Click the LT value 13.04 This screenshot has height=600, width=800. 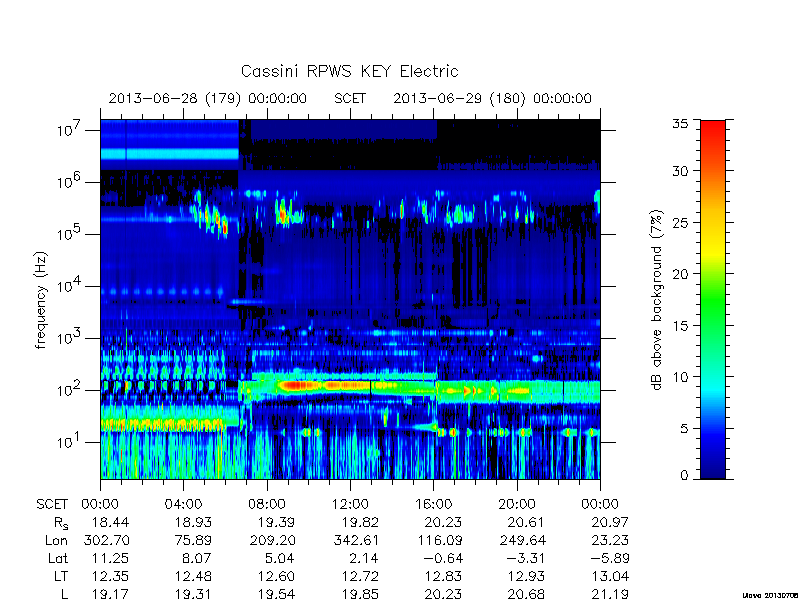[x=610, y=577]
